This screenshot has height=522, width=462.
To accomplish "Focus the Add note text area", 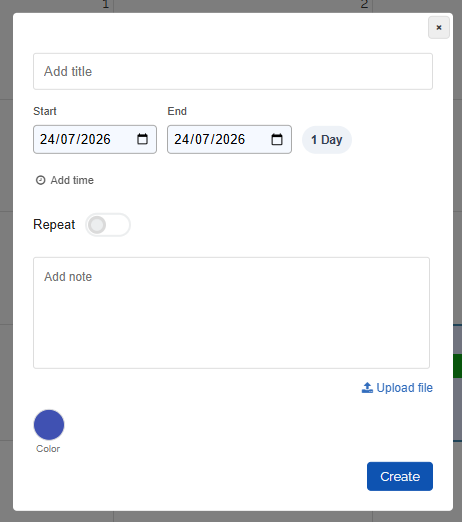I will point(231,313).
